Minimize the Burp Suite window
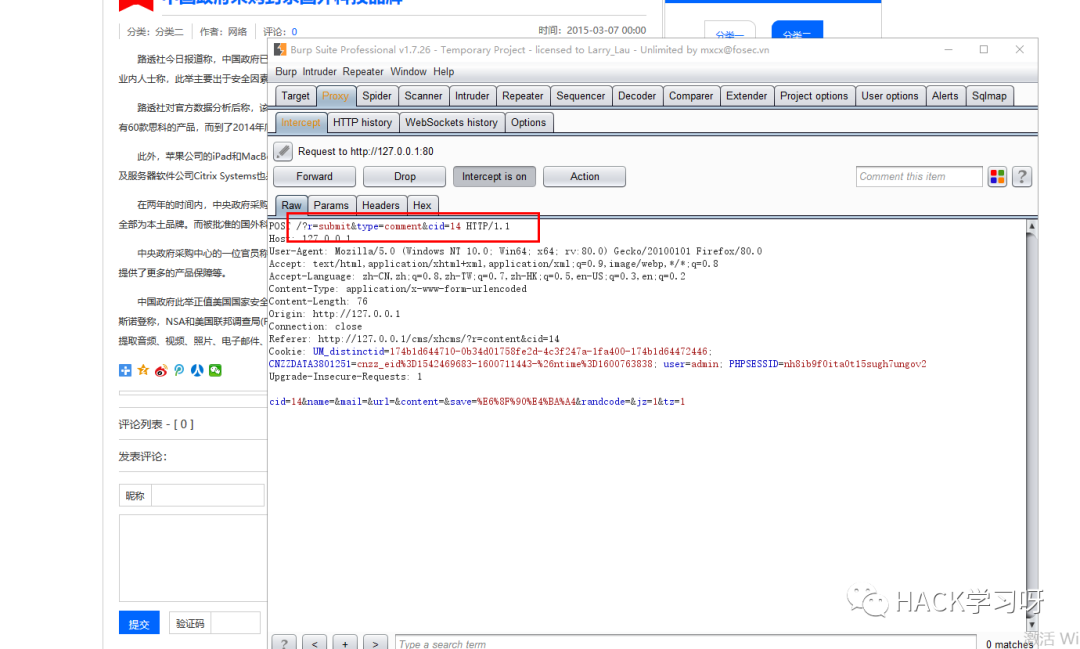 948,50
